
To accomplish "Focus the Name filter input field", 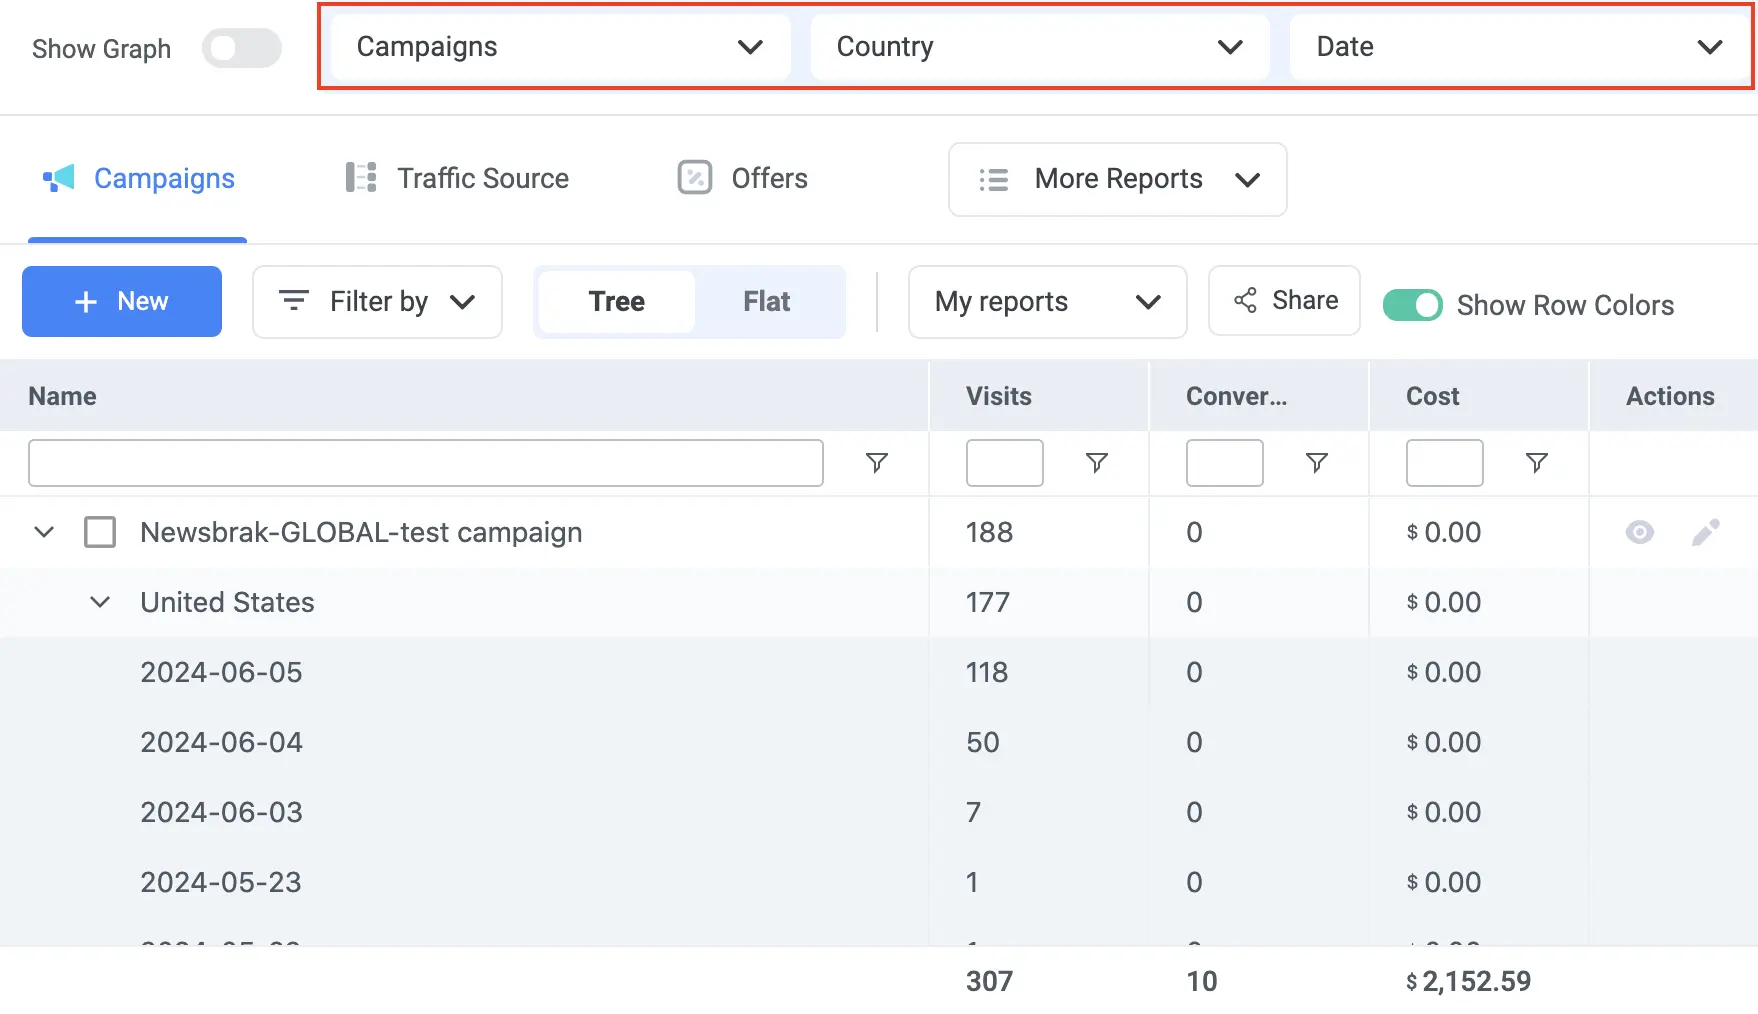I will (x=426, y=463).
